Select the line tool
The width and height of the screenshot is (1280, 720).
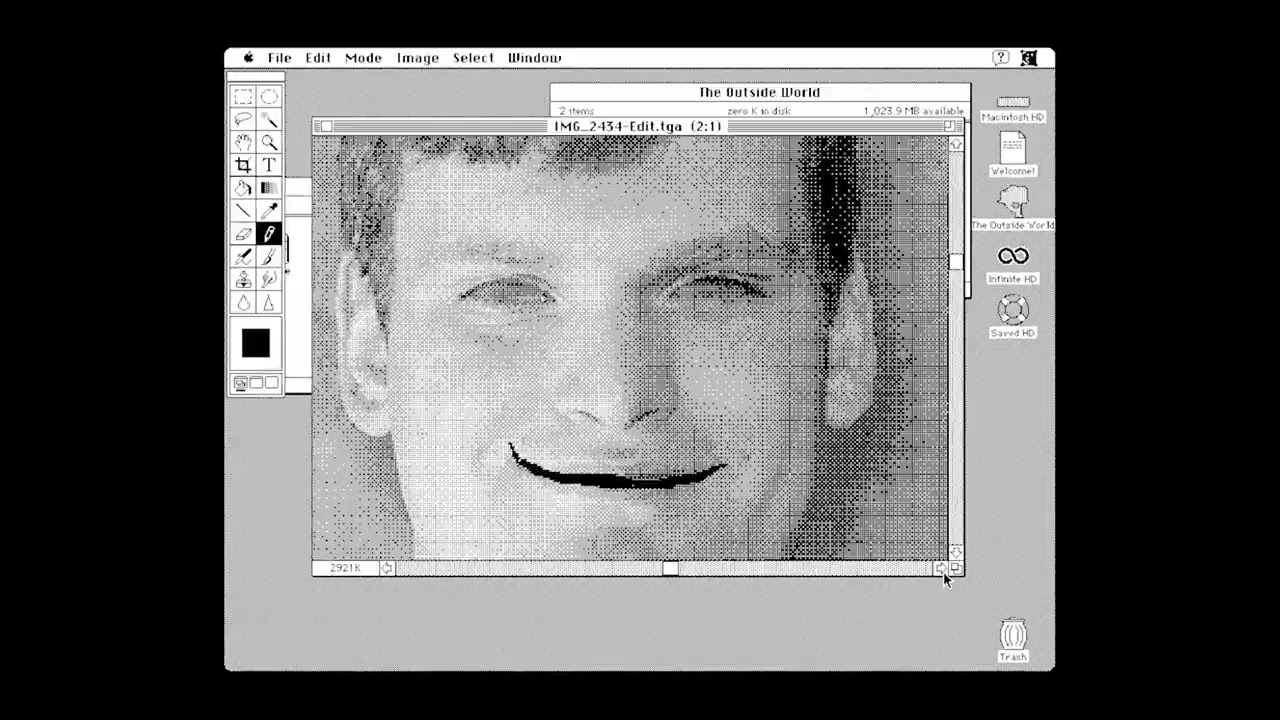pos(243,211)
